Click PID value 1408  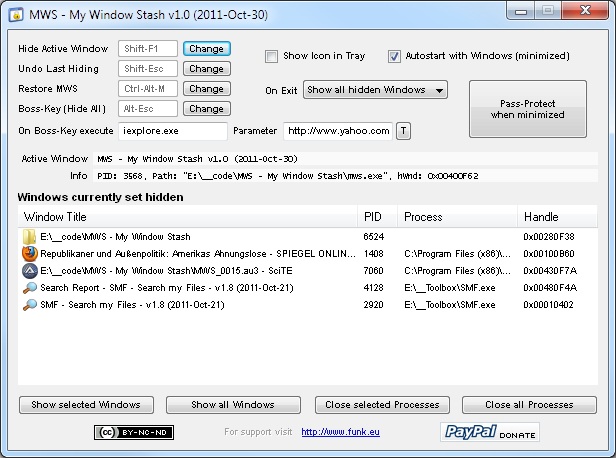point(374,254)
